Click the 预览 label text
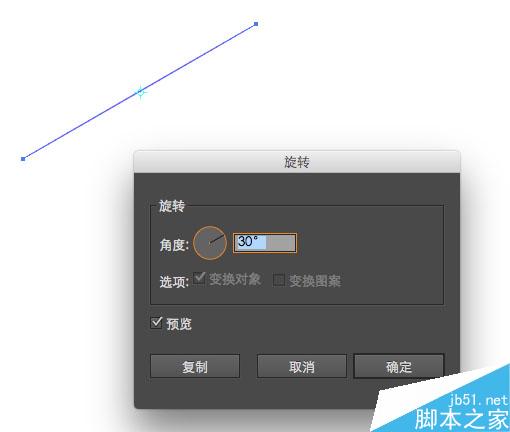 coord(179,324)
